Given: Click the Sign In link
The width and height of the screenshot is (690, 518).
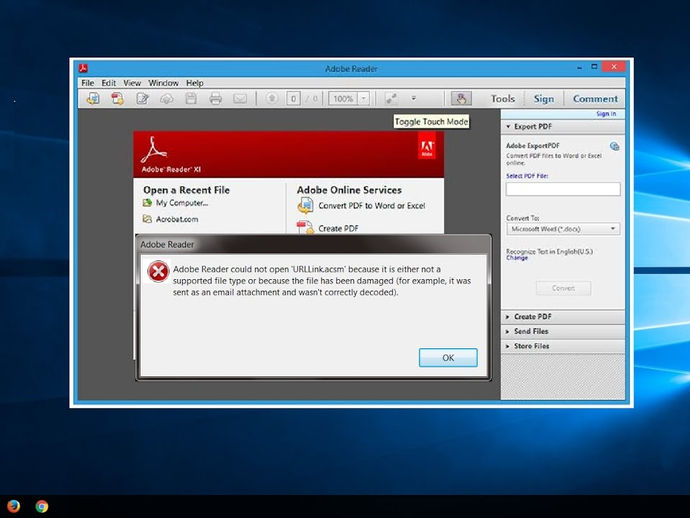Looking at the screenshot, I should click(606, 114).
